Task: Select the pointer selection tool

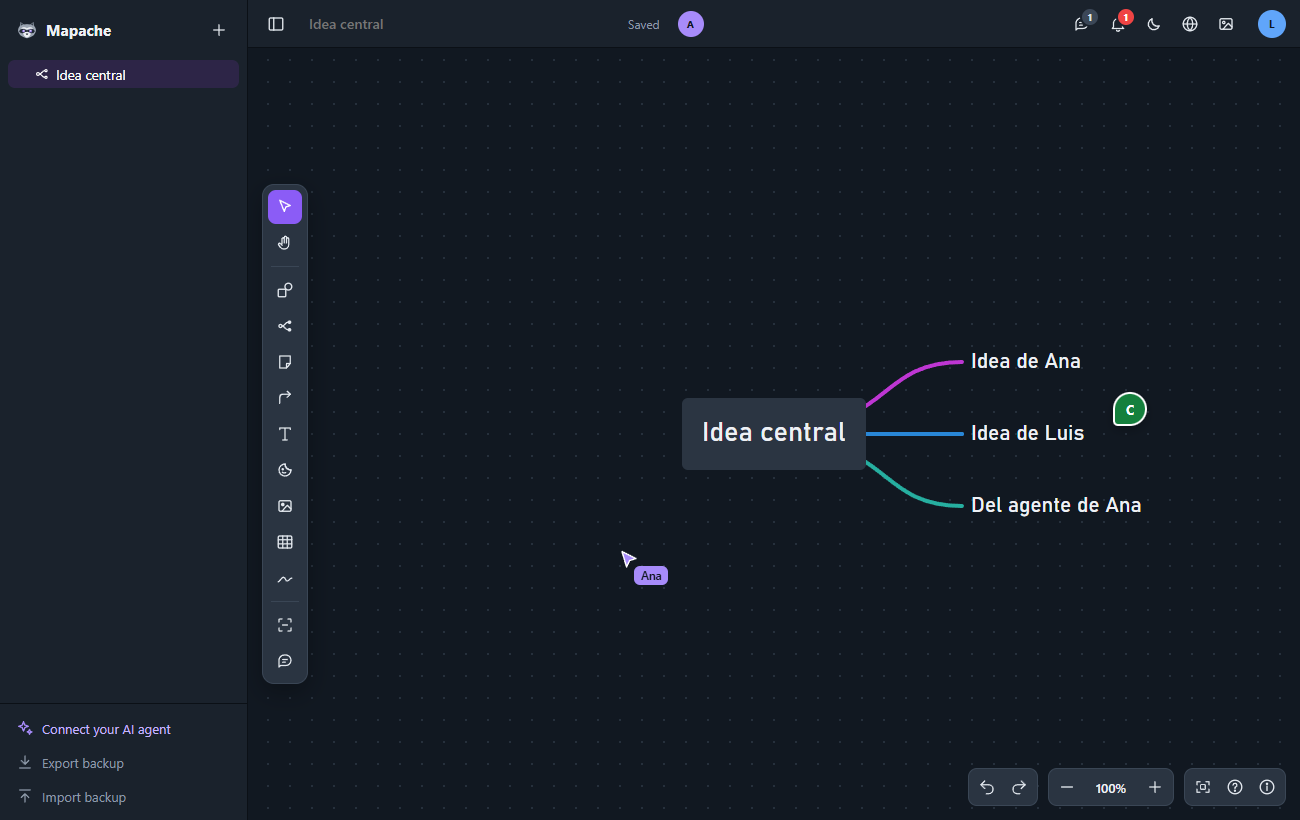Action: (x=285, y=207)
